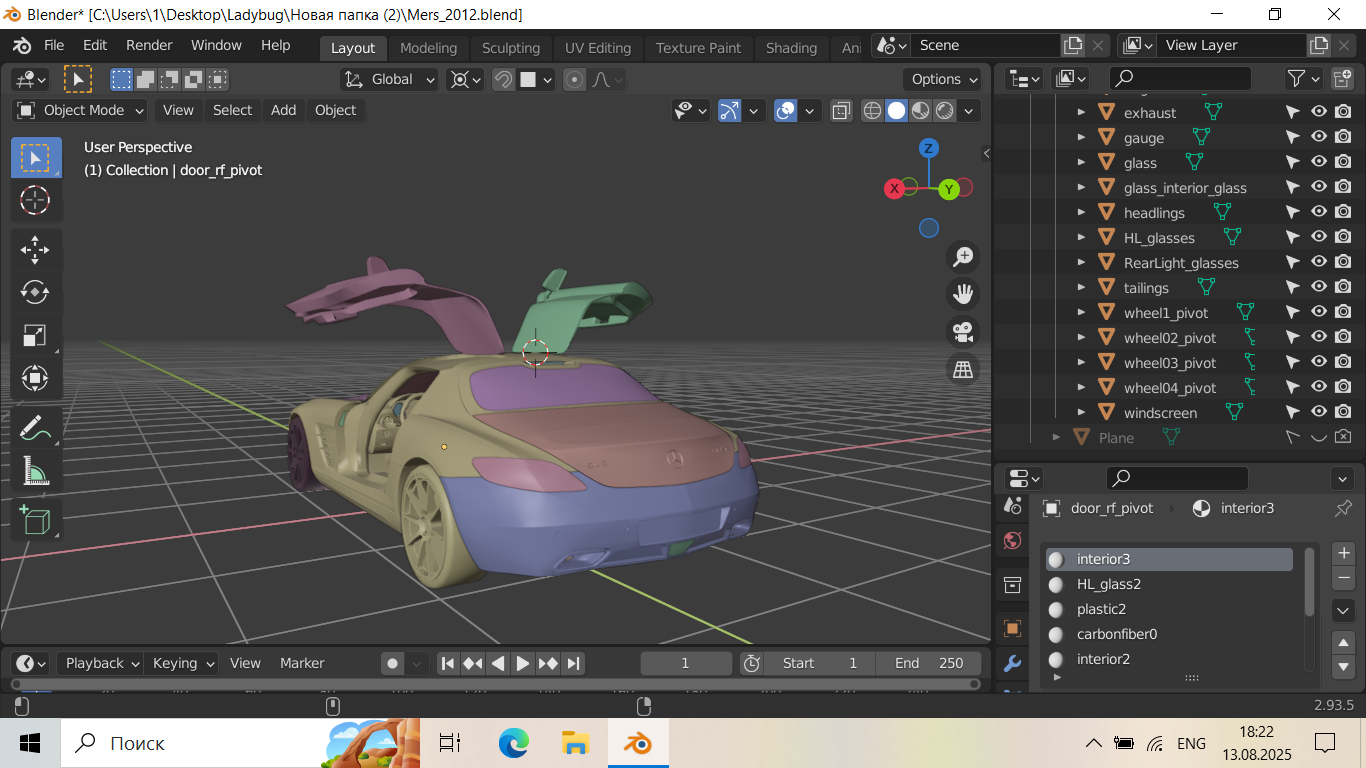
Task: Add a new material slot with plus button
Action: coord(1344,553)
